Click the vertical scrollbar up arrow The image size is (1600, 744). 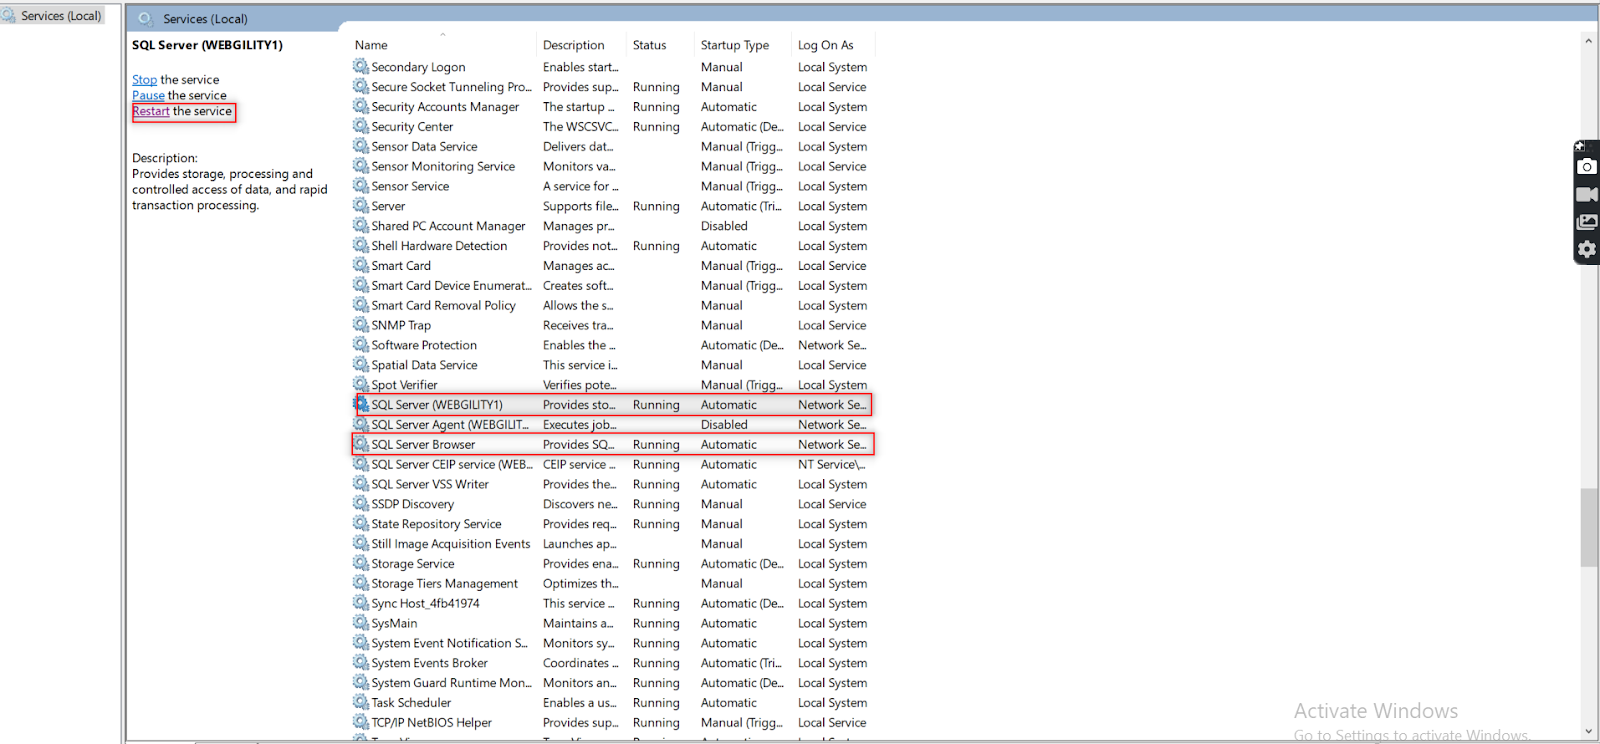coord(1589,42)
